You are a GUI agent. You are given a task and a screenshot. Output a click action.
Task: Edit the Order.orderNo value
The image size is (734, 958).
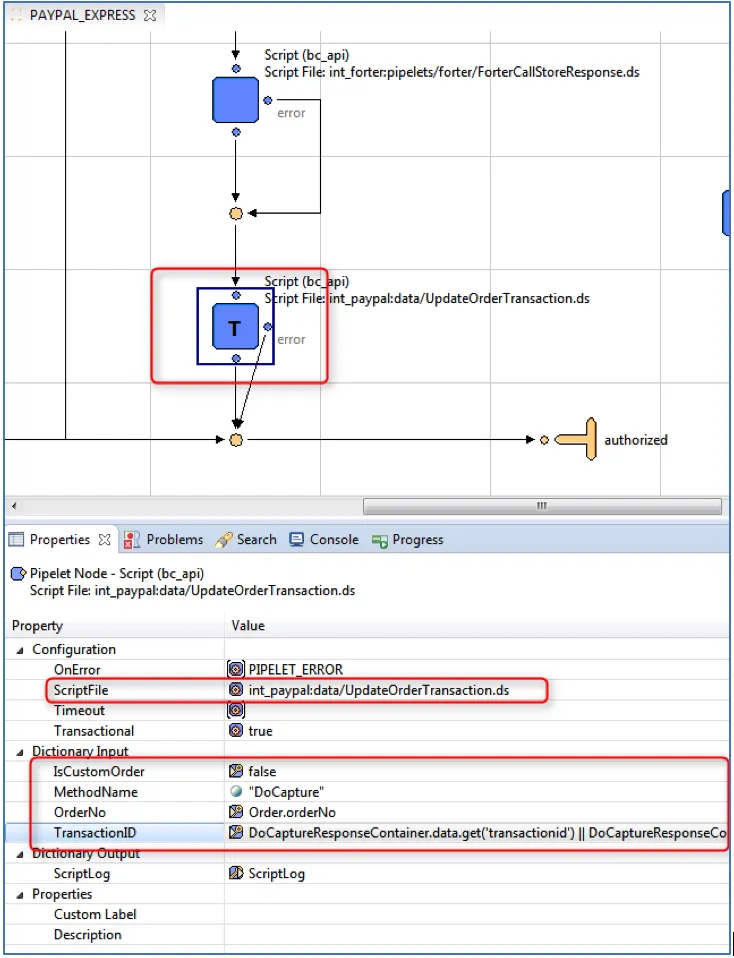(292, 812)
